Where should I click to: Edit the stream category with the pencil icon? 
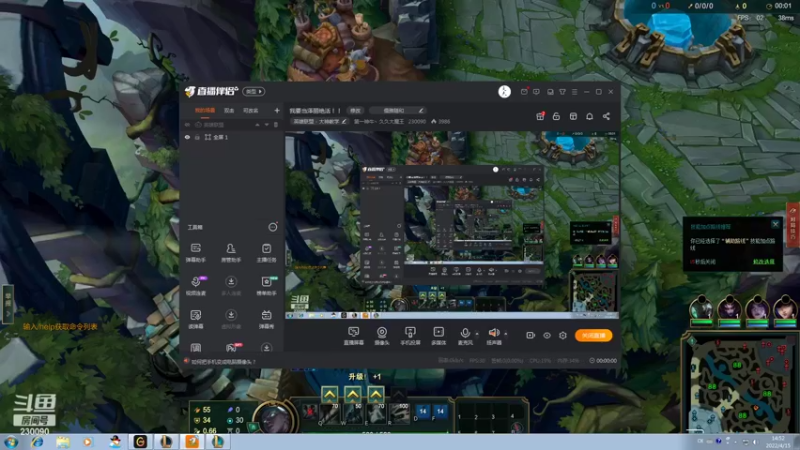[x=344, y=121]
